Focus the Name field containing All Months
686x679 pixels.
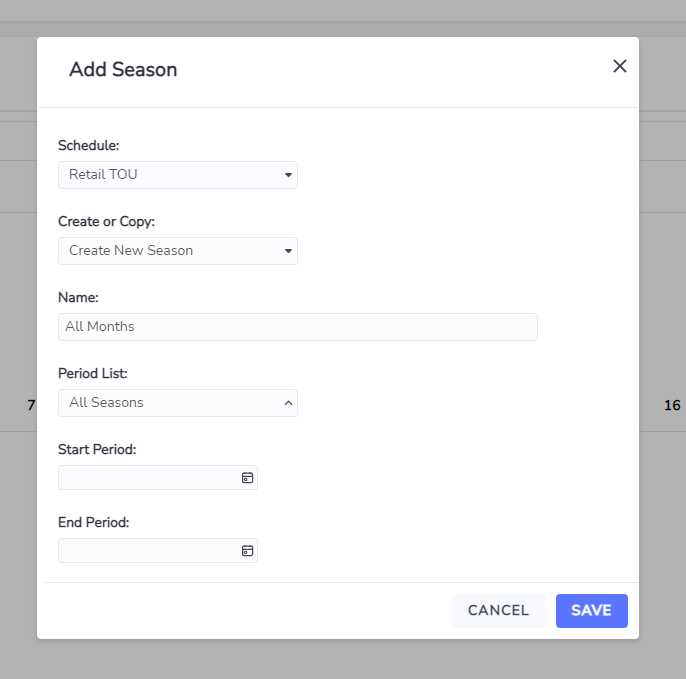pos(298,327)
